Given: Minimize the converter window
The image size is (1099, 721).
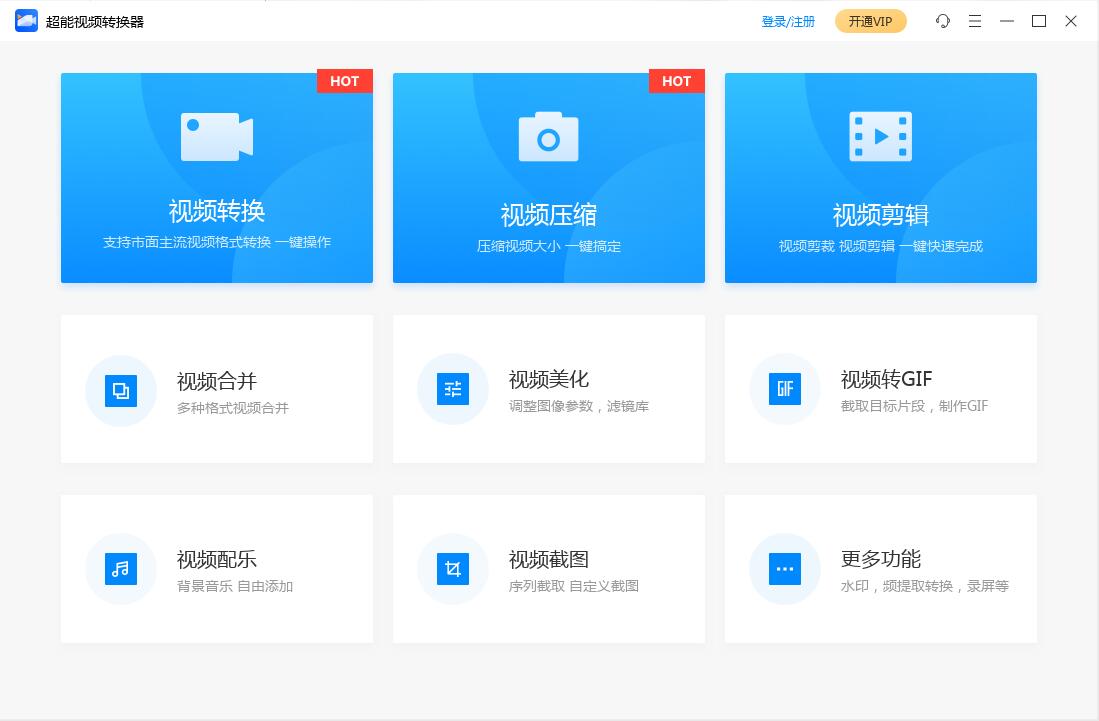Looking at the screenshot, I should [1006, 21].
